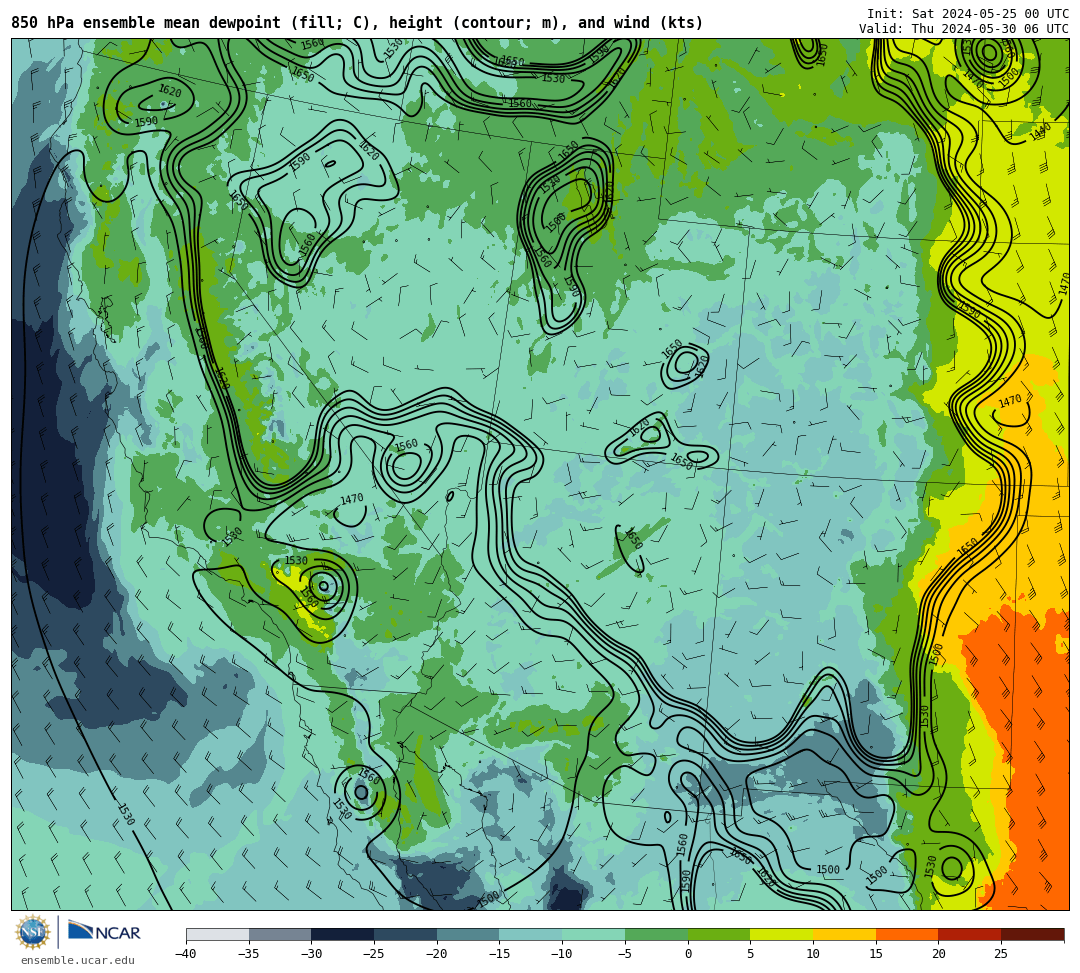1080x973 pixels.
Task: Pick the orange 15 to 20 colorbar segment
Action: [x=907, y=934]
